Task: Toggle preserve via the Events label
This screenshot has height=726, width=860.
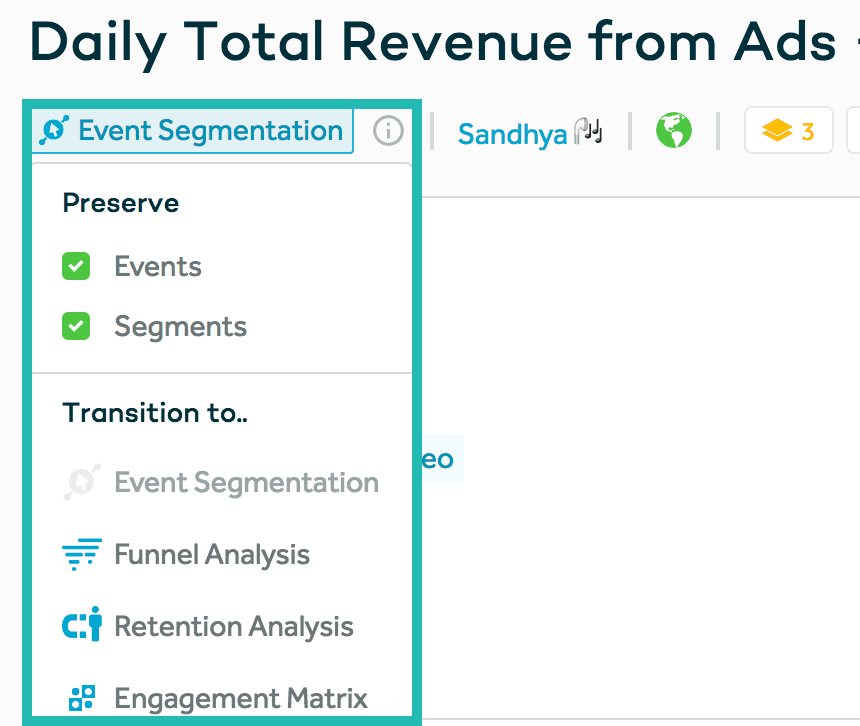Action: point(158,267)
